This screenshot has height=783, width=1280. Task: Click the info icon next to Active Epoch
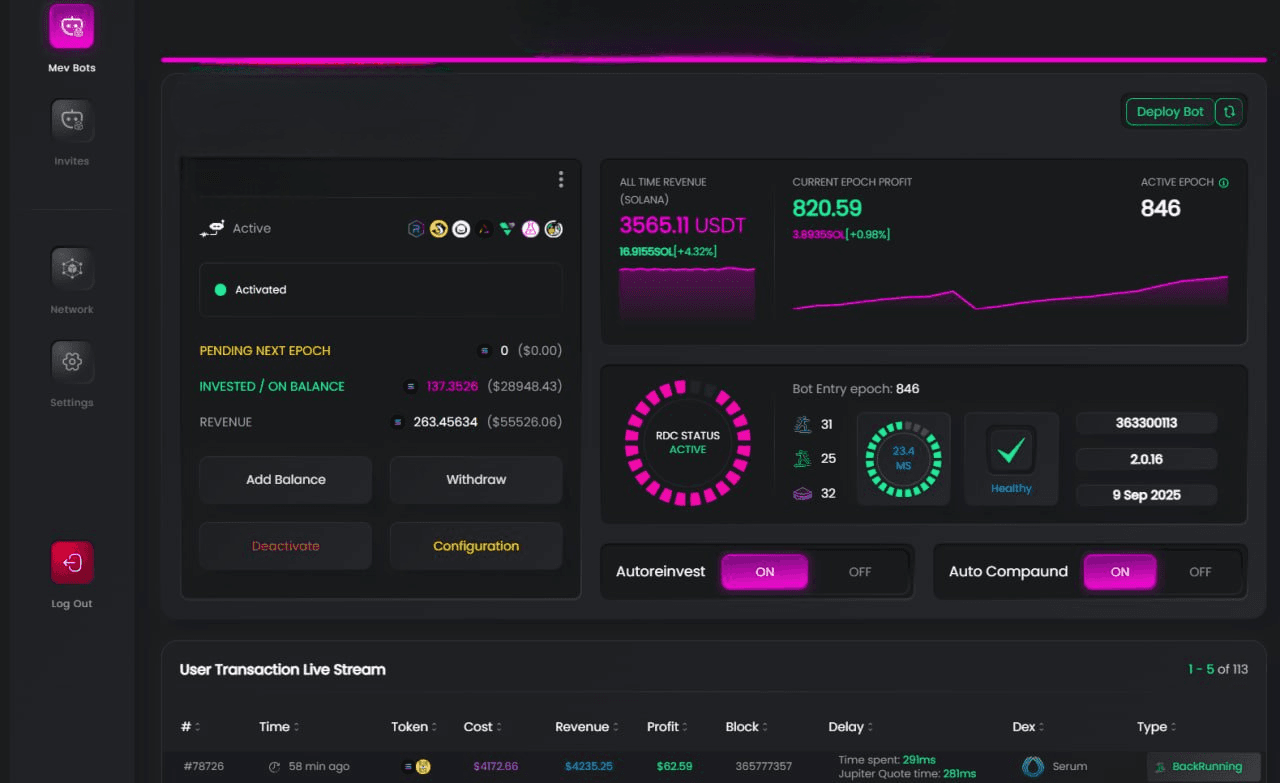1224,183
